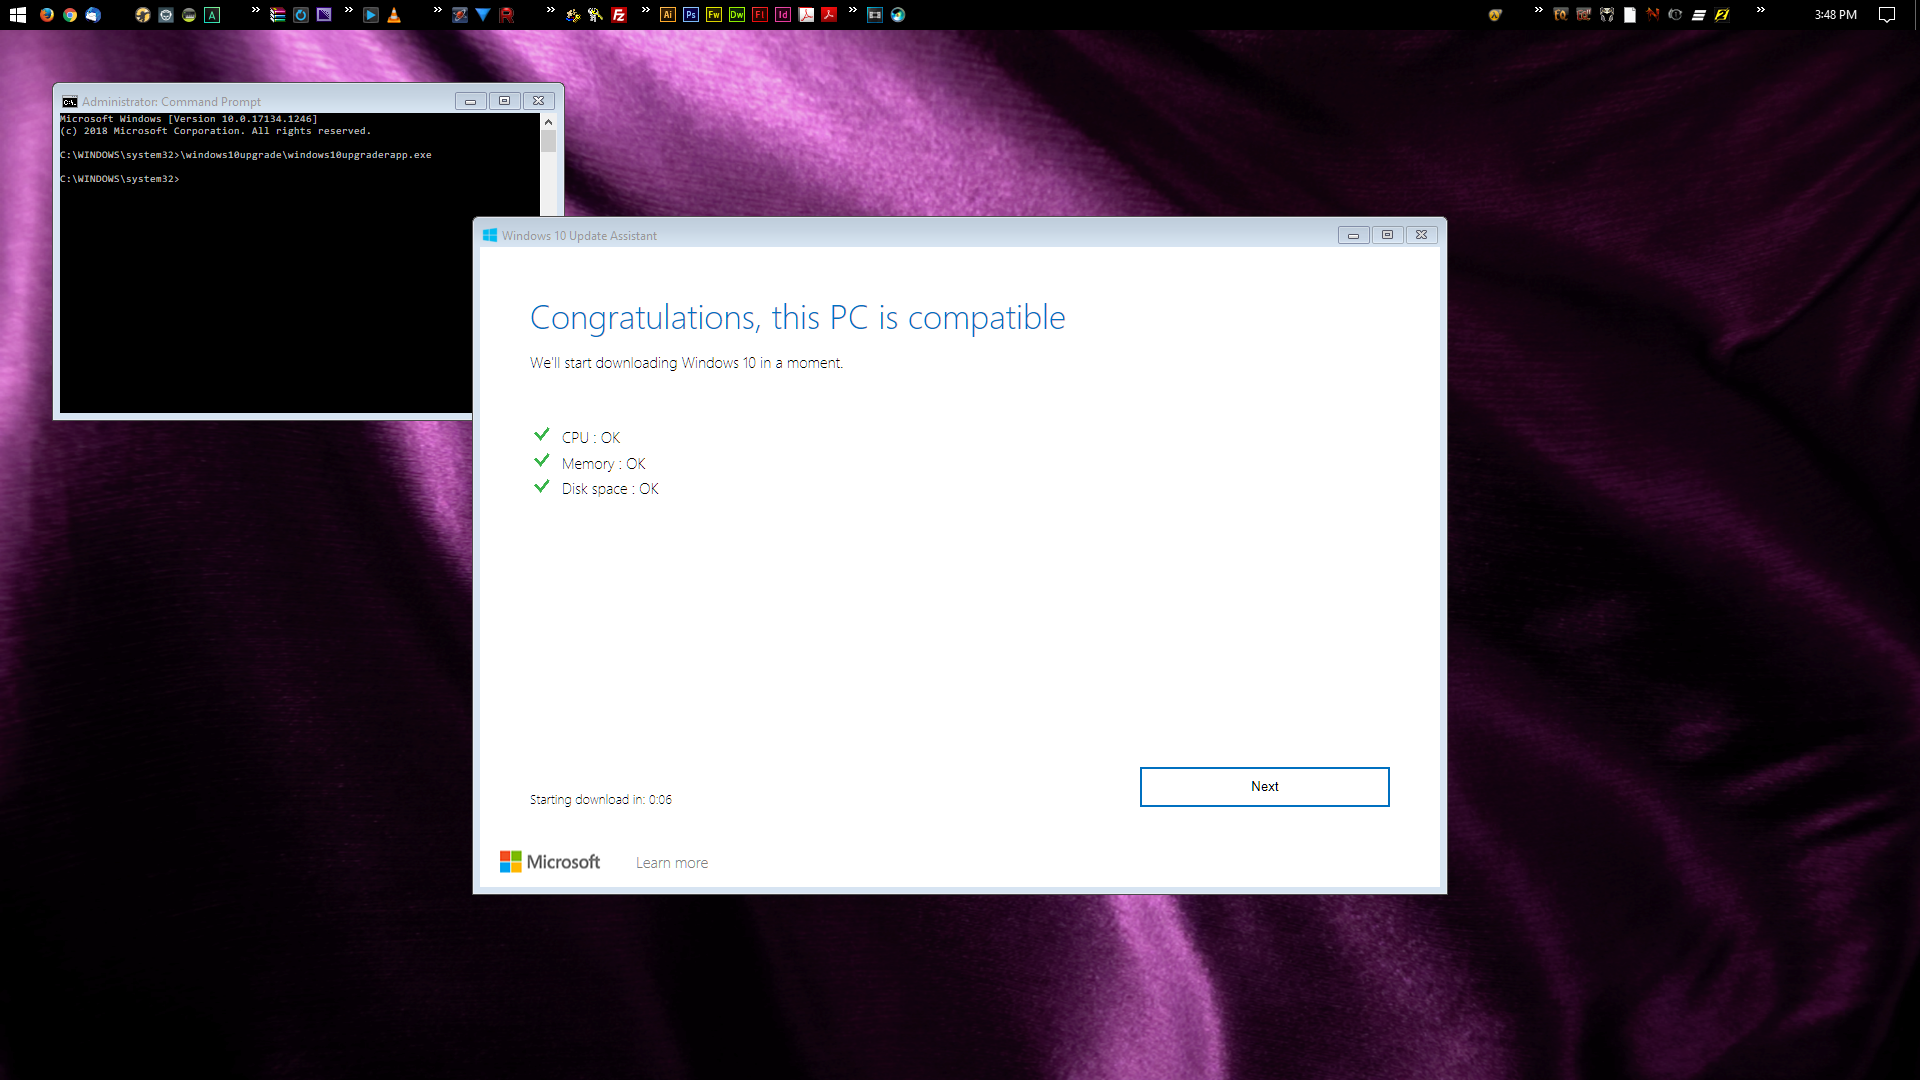Image resolution: width=1920 pixels, height=1080 pixels.
Task: Minimize the Command Prompt window
Action: point(470,101)
